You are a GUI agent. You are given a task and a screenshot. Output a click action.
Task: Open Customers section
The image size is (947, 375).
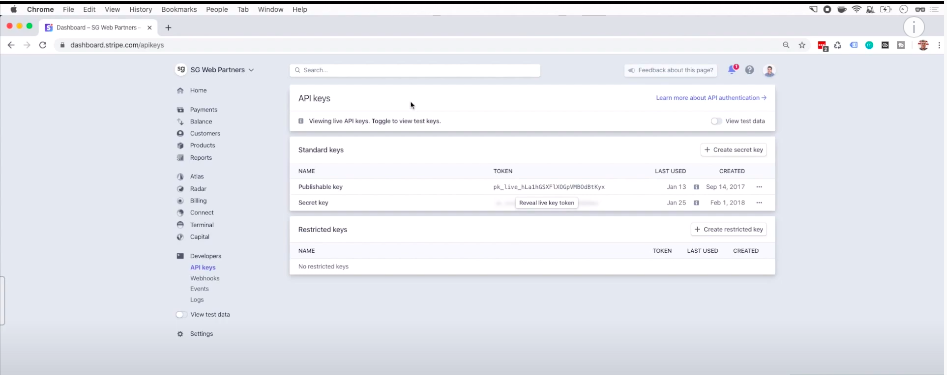(205, 133)
